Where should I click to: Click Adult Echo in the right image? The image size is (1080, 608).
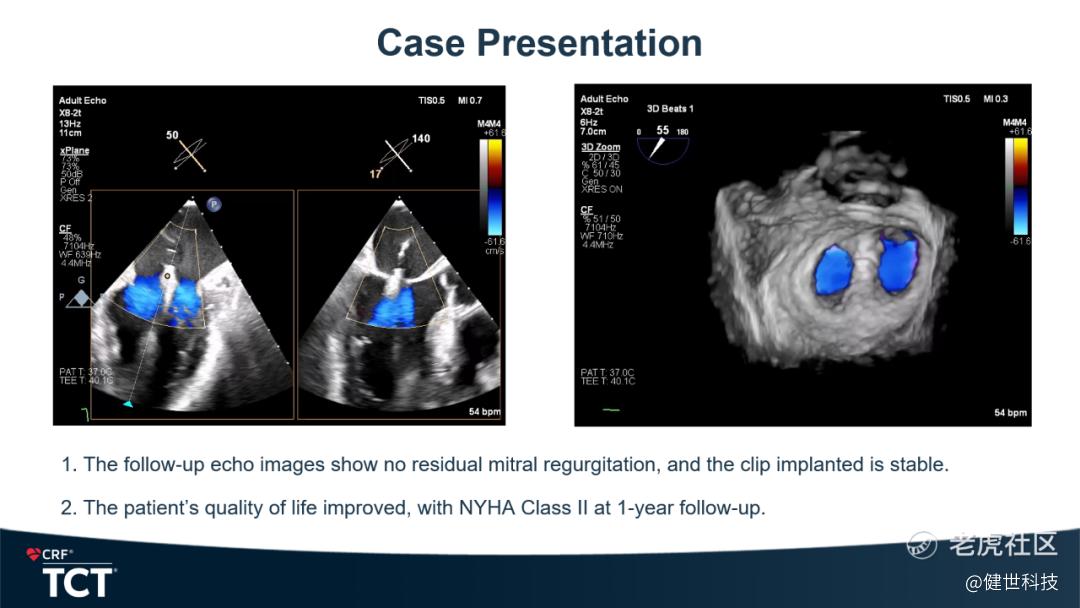click(x=604, y=99)
